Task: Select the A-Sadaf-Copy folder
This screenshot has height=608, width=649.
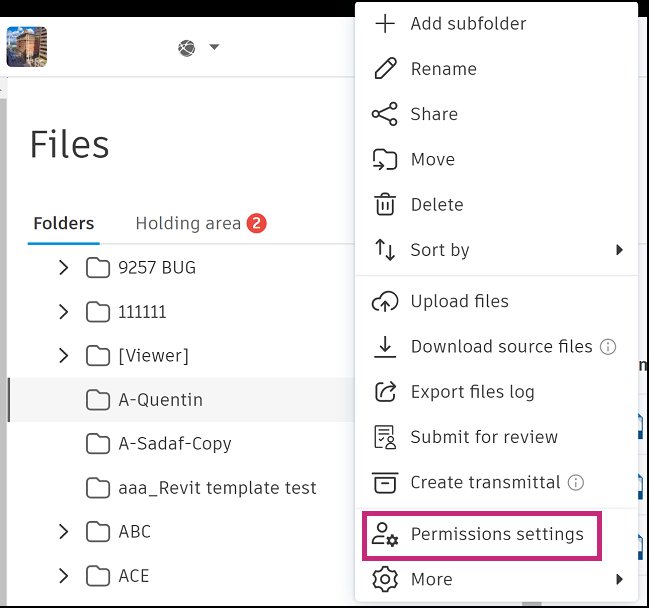Action: (175, 444)
